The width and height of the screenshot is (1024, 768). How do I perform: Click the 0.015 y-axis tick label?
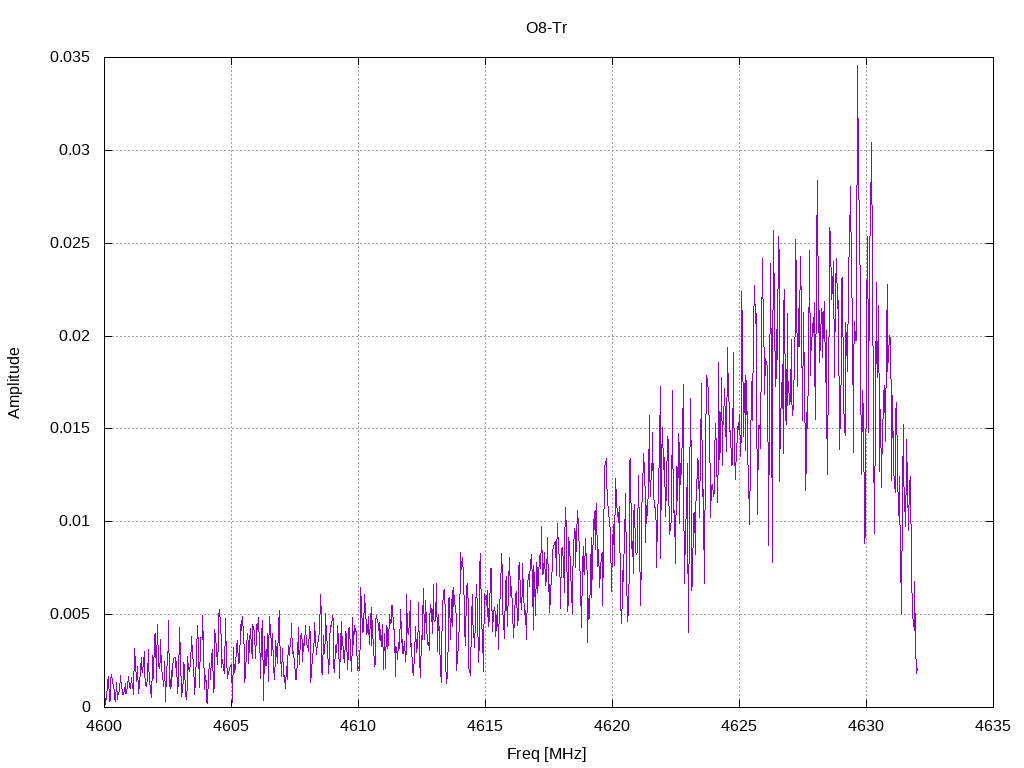pyautogui.click(x=70, y=428)
